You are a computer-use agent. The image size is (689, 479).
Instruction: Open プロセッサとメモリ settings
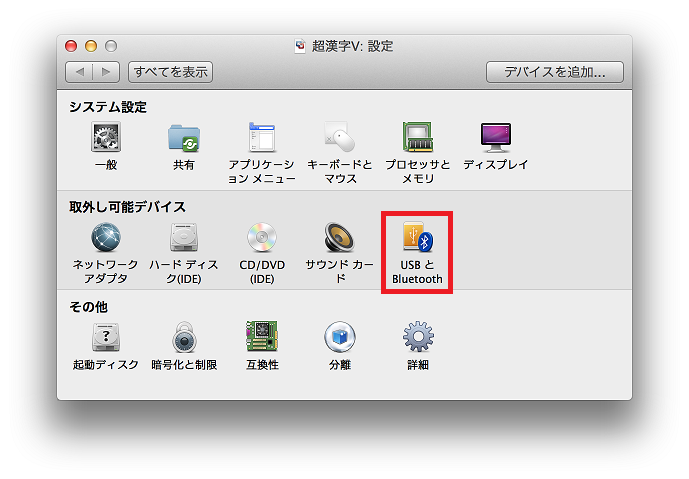coord(418,138)
